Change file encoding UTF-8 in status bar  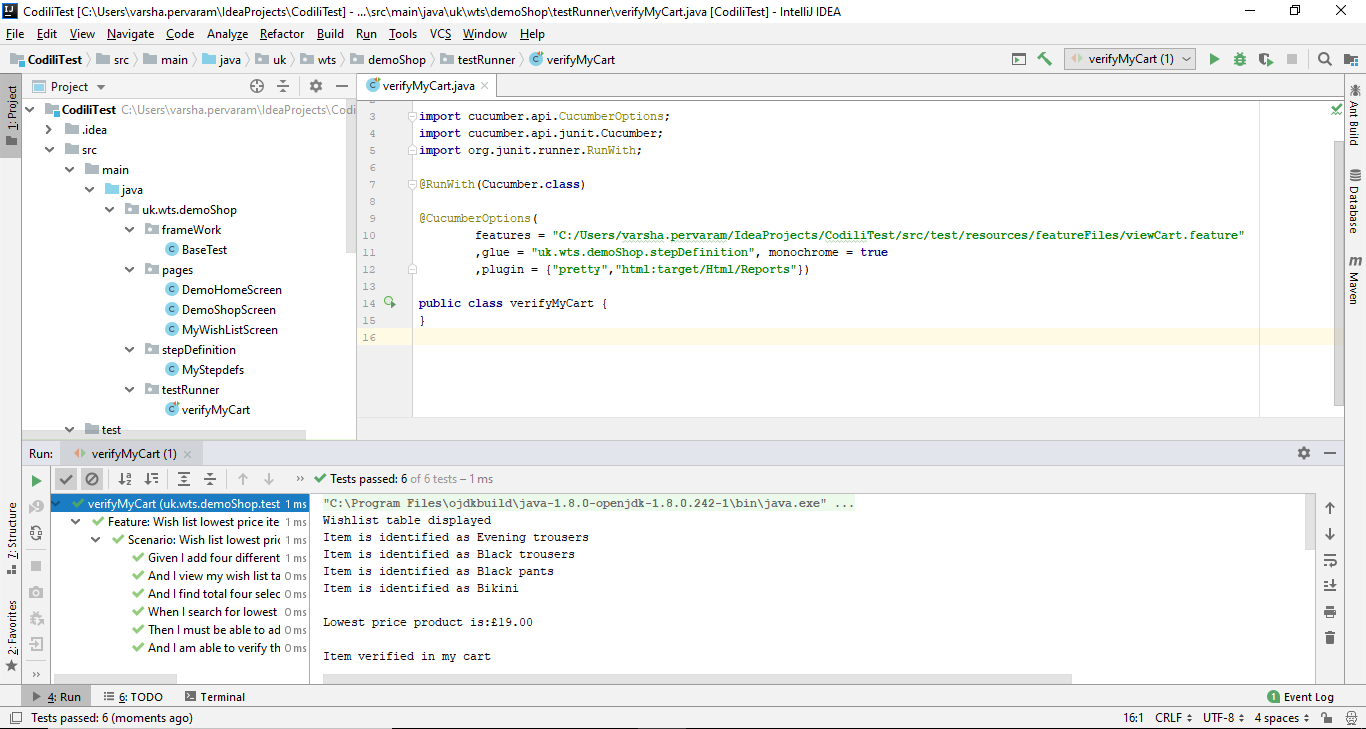click(1224, 718)
